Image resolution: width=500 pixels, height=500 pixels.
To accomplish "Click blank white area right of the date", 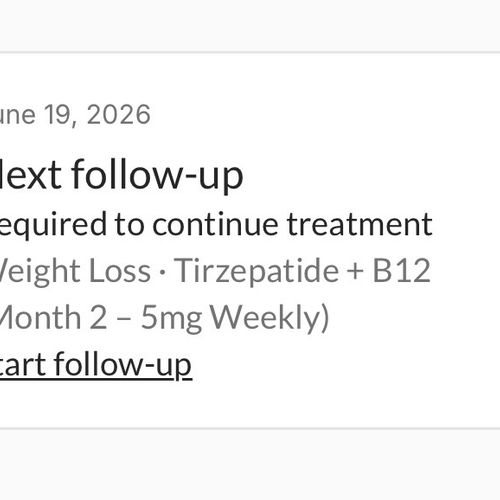I will tap(317, 115).
